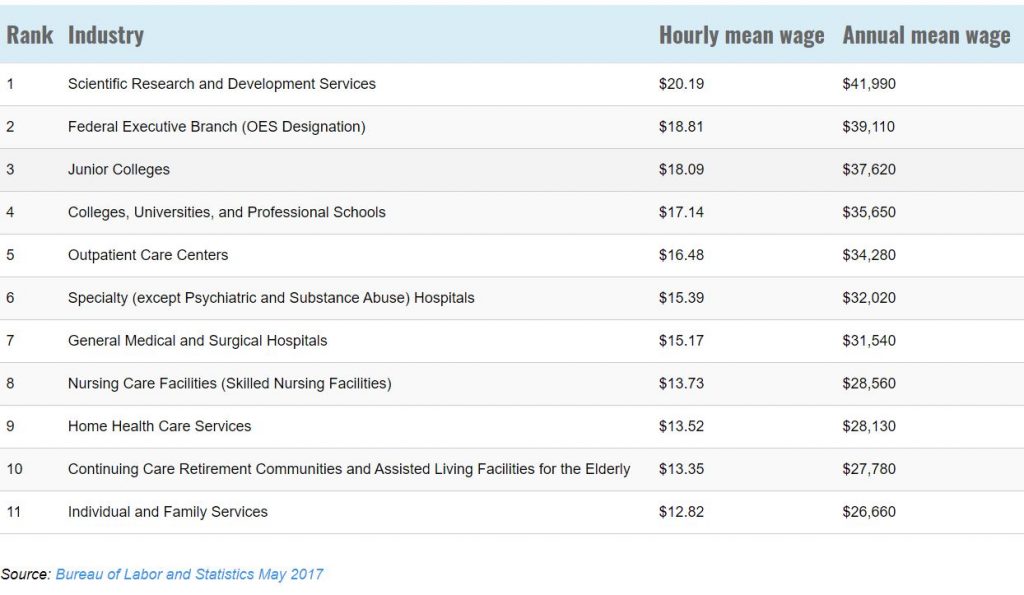Select the Individual and Family Services row
The height and width of the screenshot is (595, 1024).
[168, 512]
